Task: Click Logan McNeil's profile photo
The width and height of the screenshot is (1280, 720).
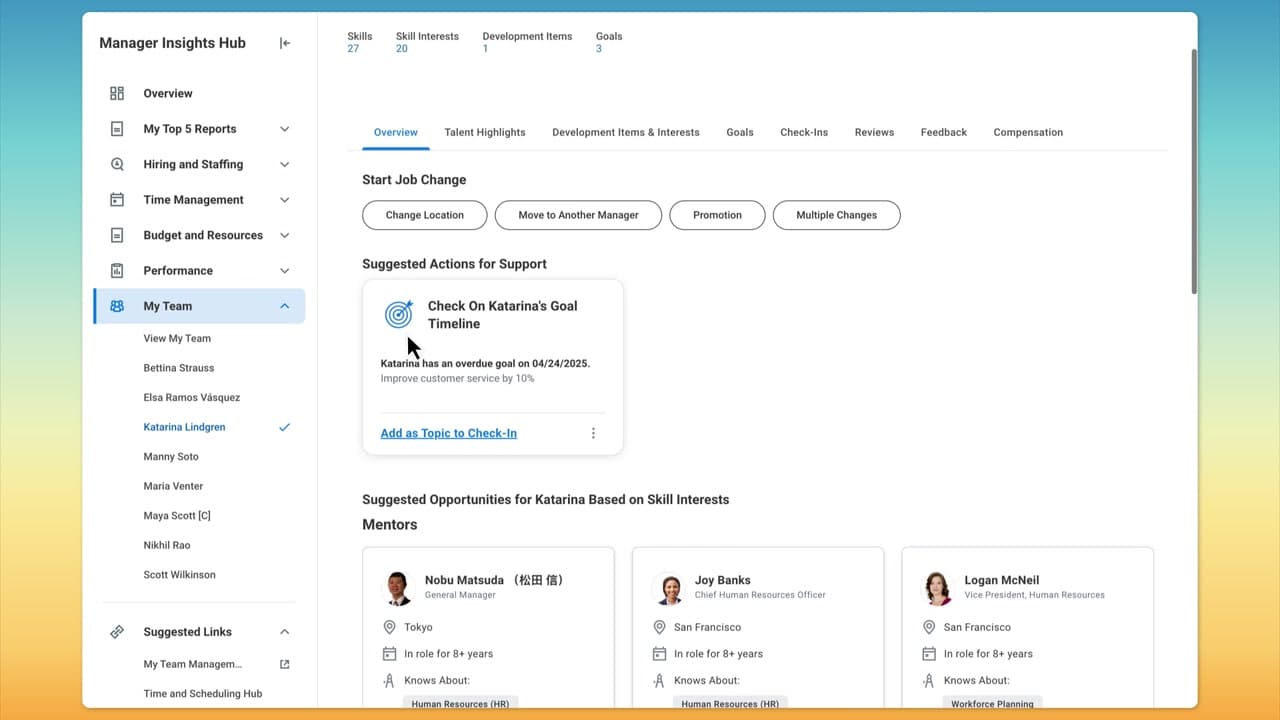Action: click(x=938, y=588)
